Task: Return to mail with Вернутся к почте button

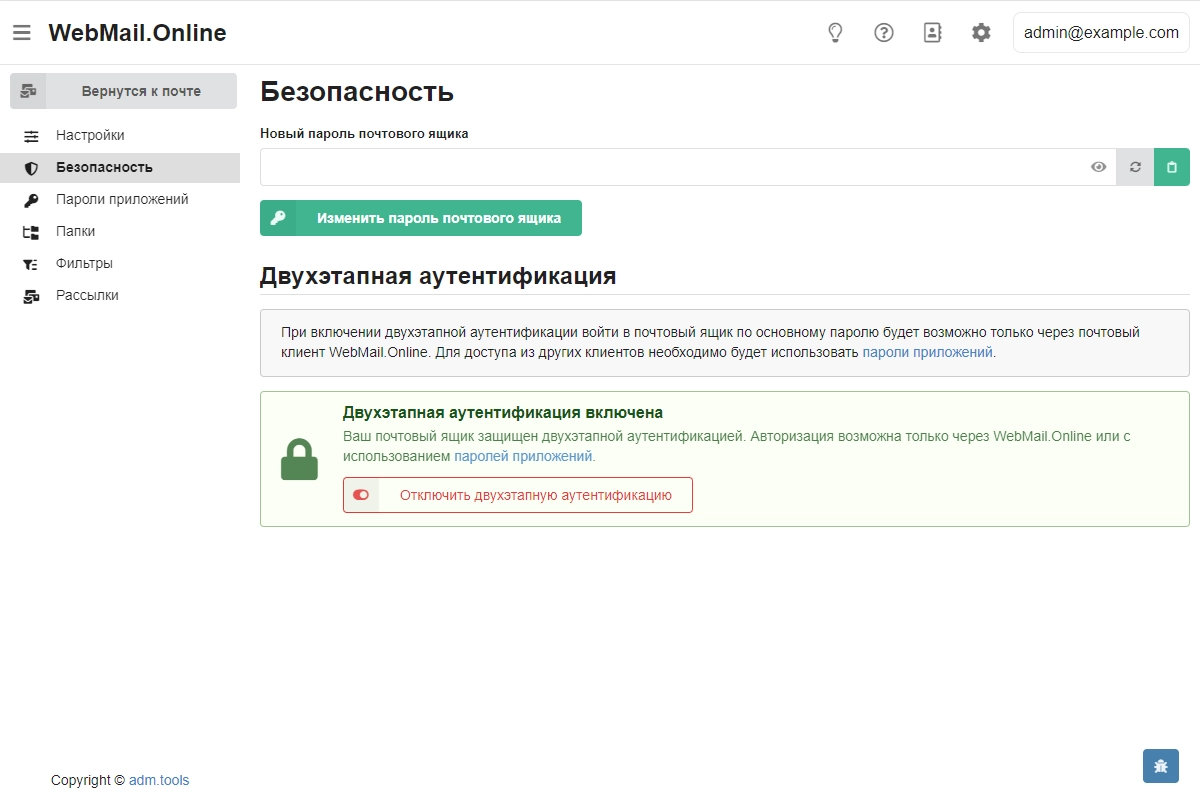Action: tap(124, 91)
